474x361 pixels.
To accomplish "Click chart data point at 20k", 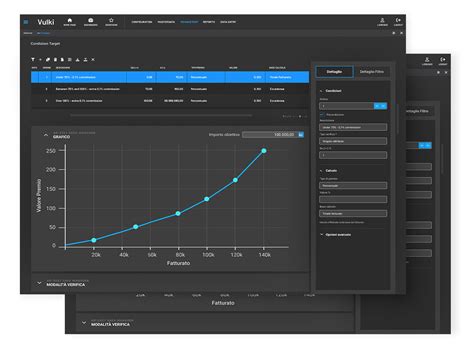I will [94, 240].
